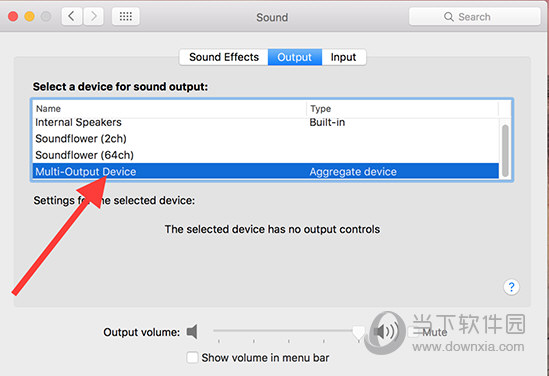The image size is (549, 376).
Task: Select Soundflower (2ch) device
Action: (265, 139)
